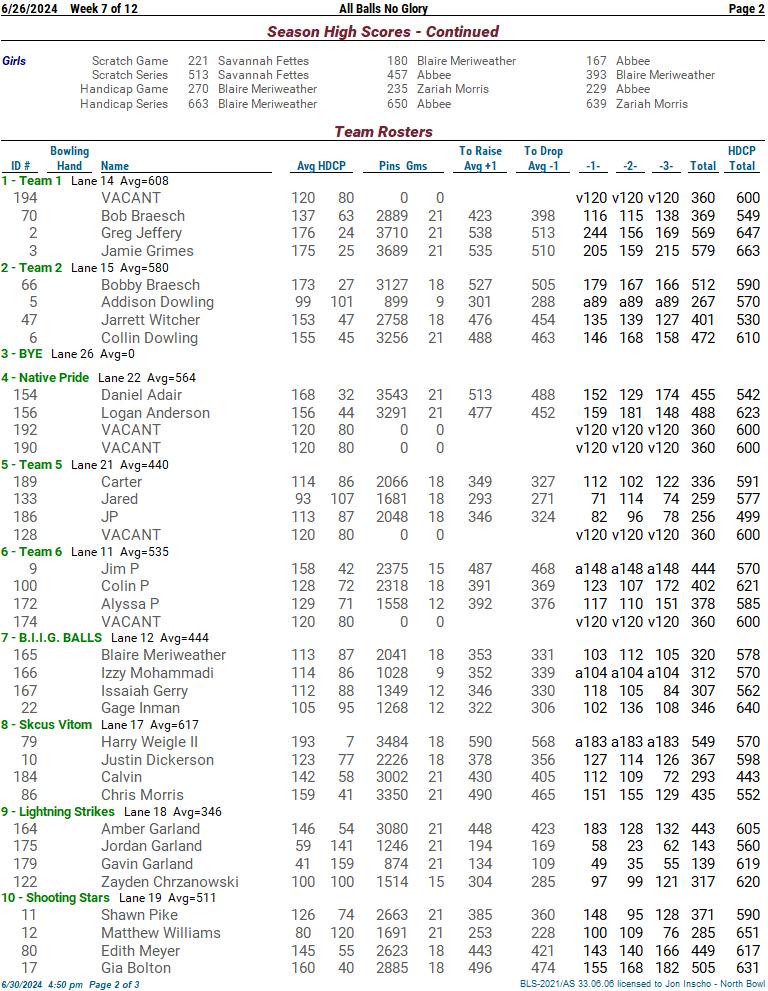Select bowler name 'Greg Jeffery'
This screenshot has width=768, height=991.
pos(141,233)
